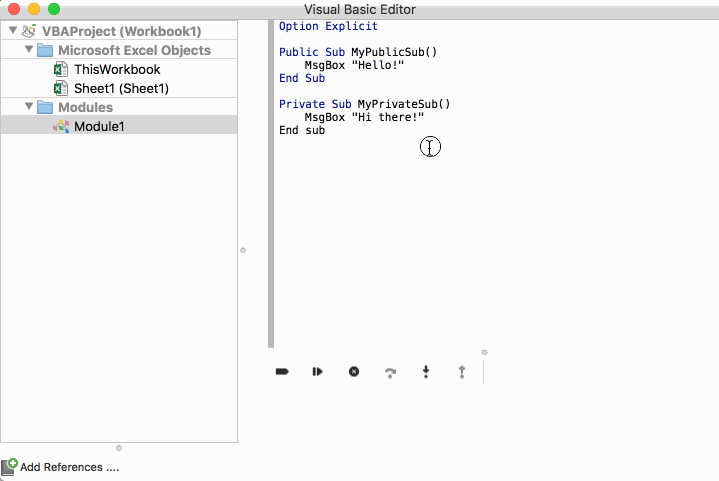719x481 pixels.
Task: Open Add References dialog
Action: click(x=69, y=467)
